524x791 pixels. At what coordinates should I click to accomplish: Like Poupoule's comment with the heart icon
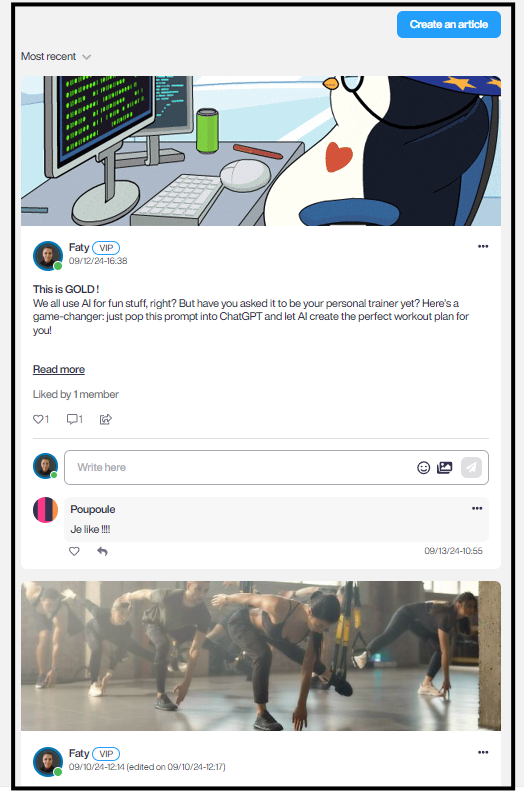tap(74, 551)
